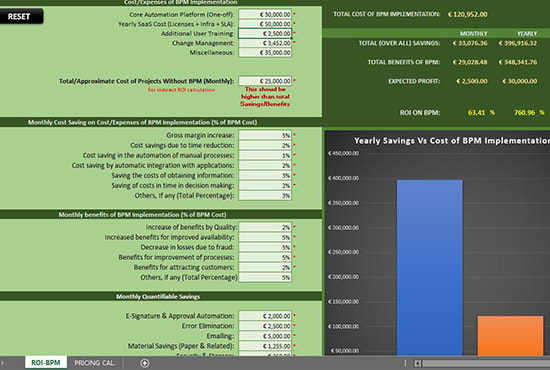Image resolution: width=550 pixels, height=370 pixels.
Task: Click the MONTHLY column header
Action: pyautogui.click(x=474, y=34)
